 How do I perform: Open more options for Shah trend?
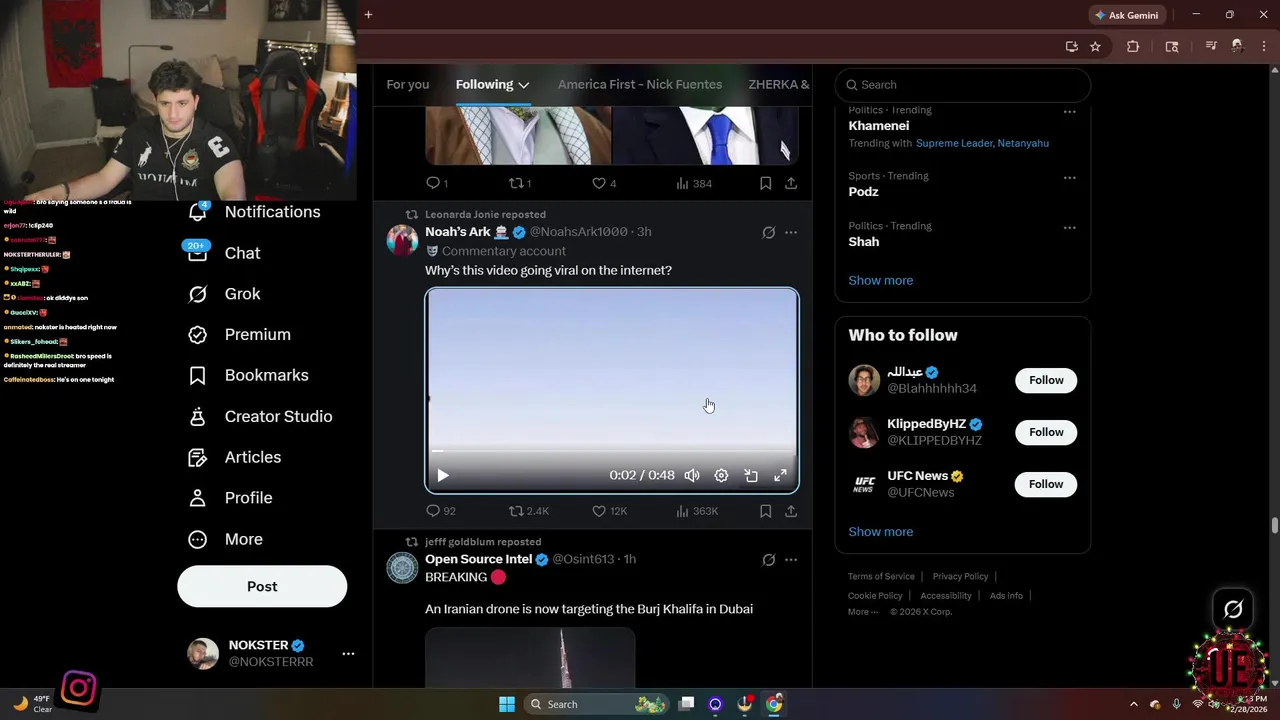1069,228
